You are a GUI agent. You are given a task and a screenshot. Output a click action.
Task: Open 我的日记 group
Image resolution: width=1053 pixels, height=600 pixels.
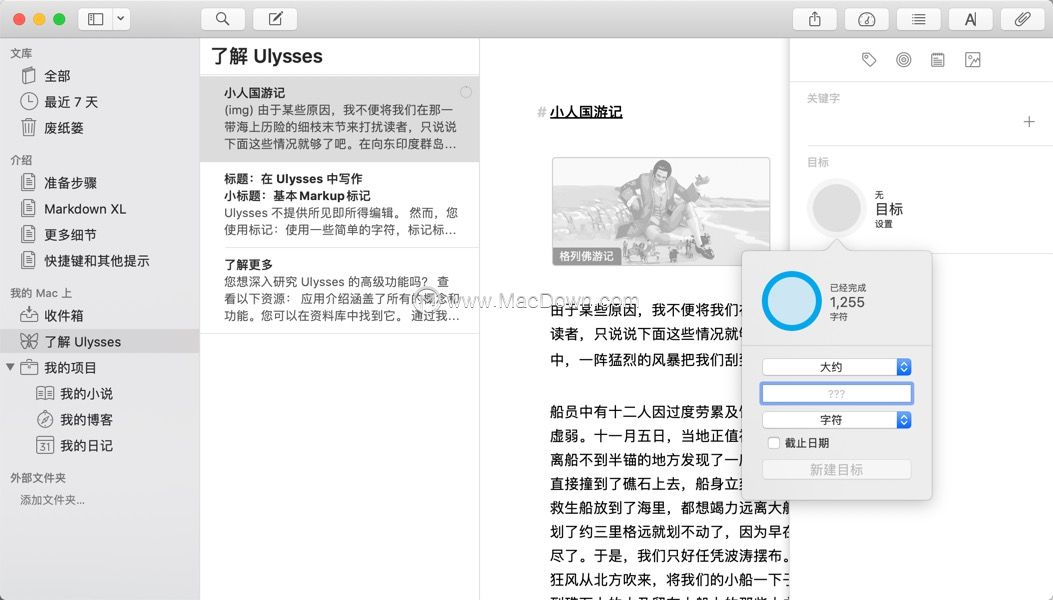point(99,445)
